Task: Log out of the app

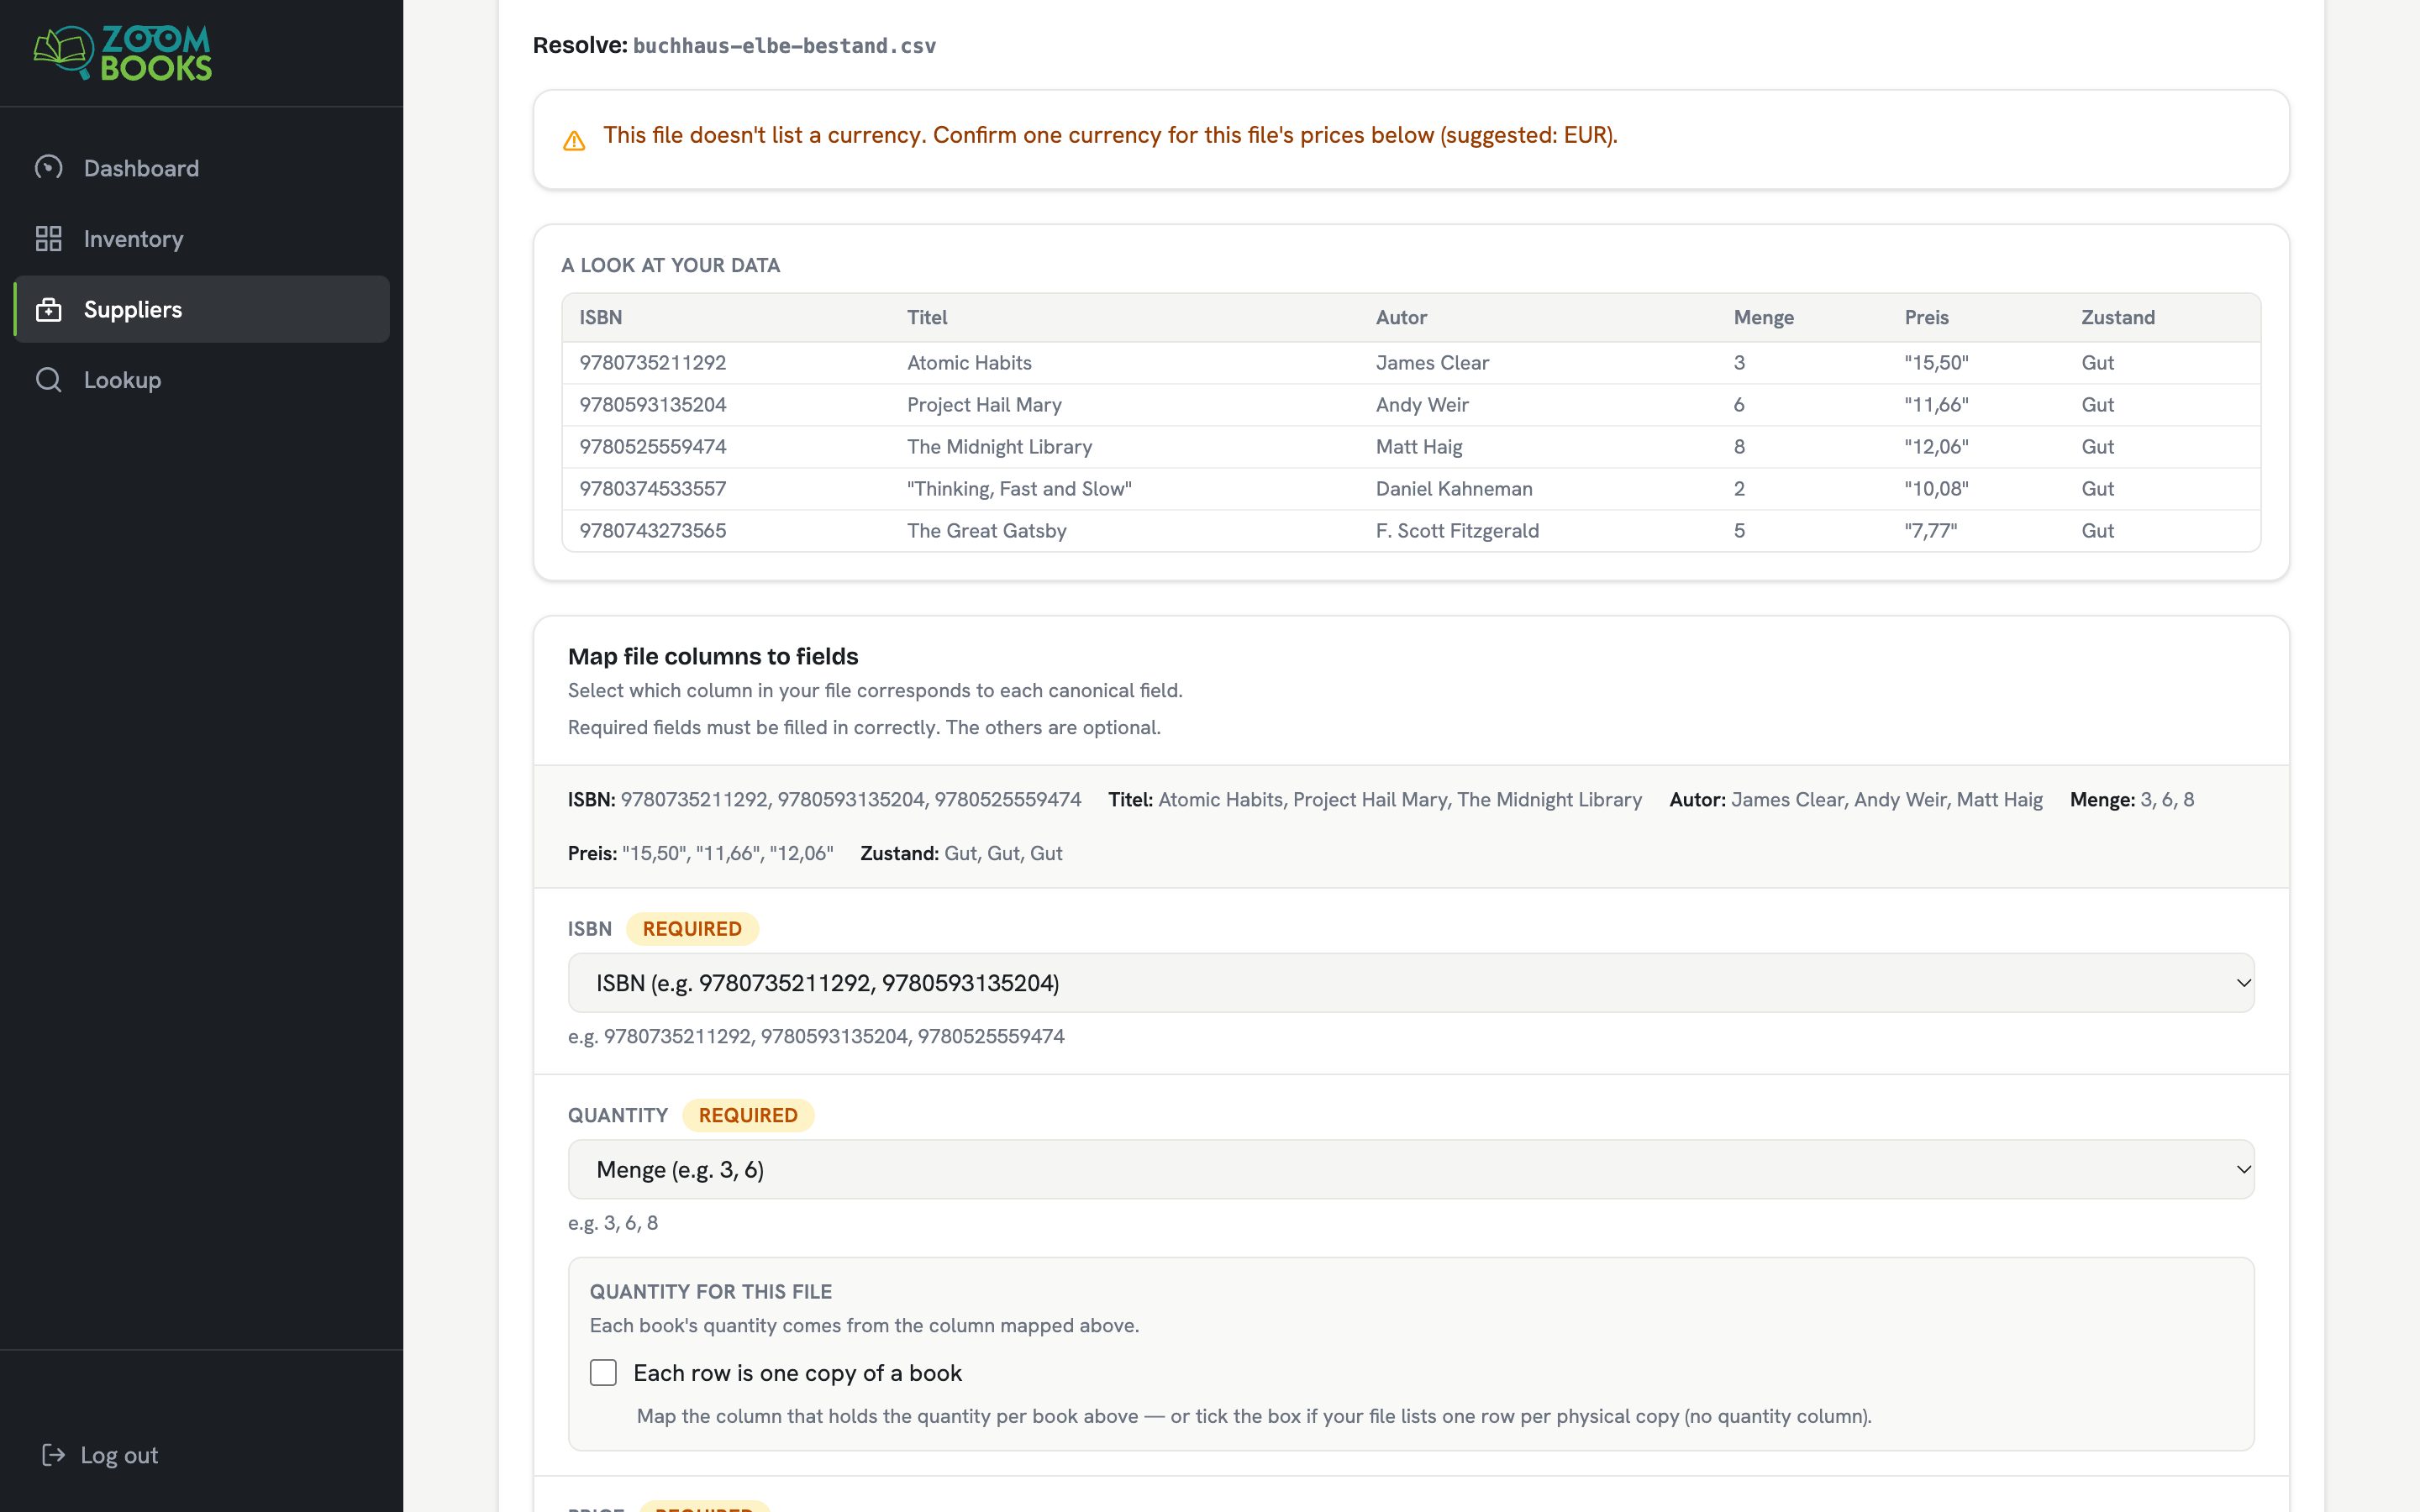Action: click(100, 1455)
